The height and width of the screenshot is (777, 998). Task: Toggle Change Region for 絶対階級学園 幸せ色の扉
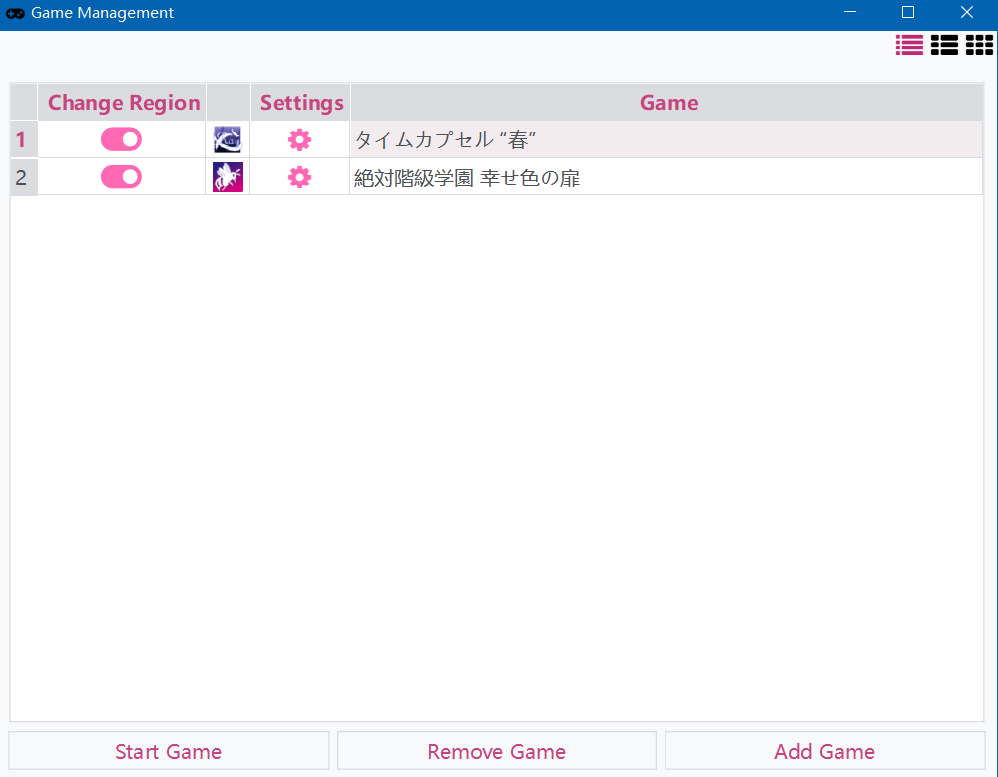121,177
